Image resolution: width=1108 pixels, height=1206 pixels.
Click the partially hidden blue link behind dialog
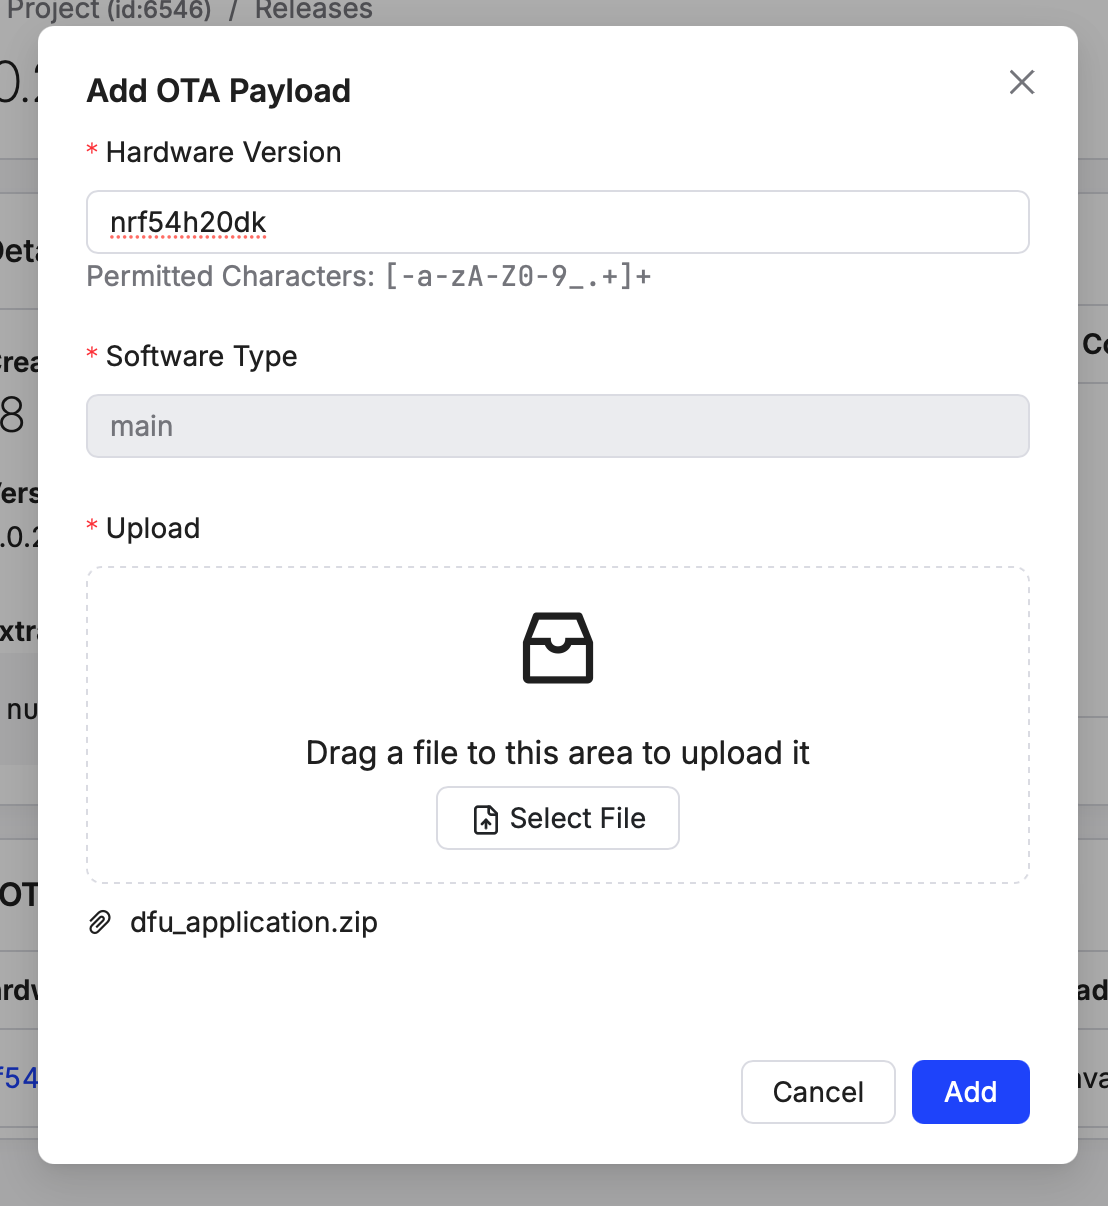tap(19, 1078)
